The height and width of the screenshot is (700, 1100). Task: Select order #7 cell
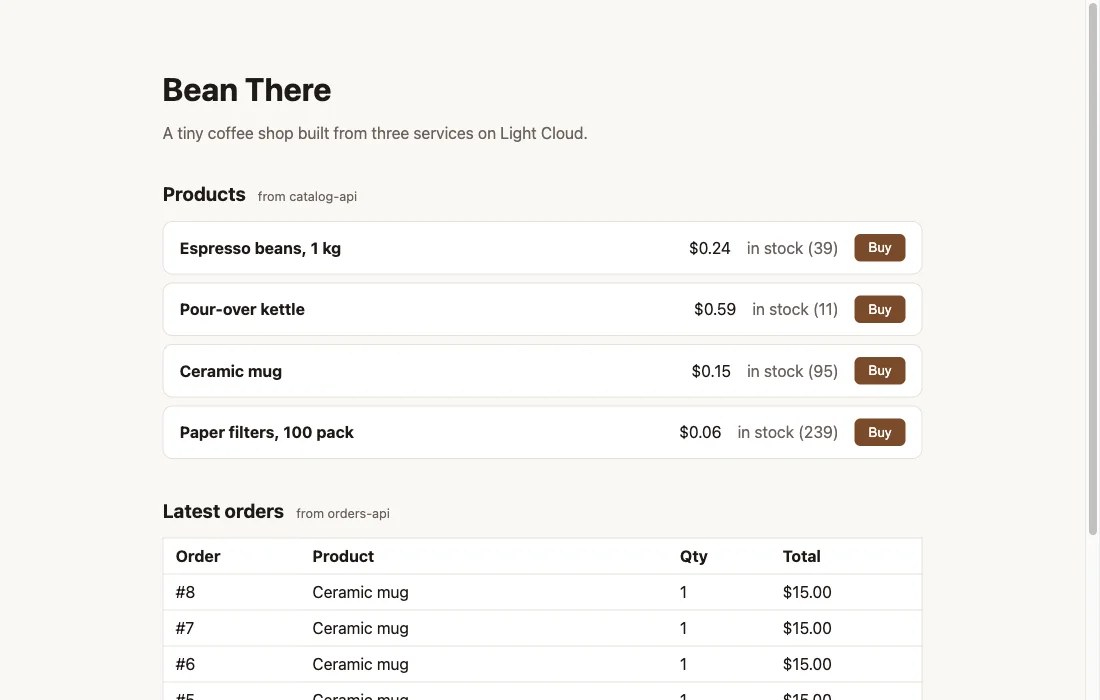coord(185,628)
